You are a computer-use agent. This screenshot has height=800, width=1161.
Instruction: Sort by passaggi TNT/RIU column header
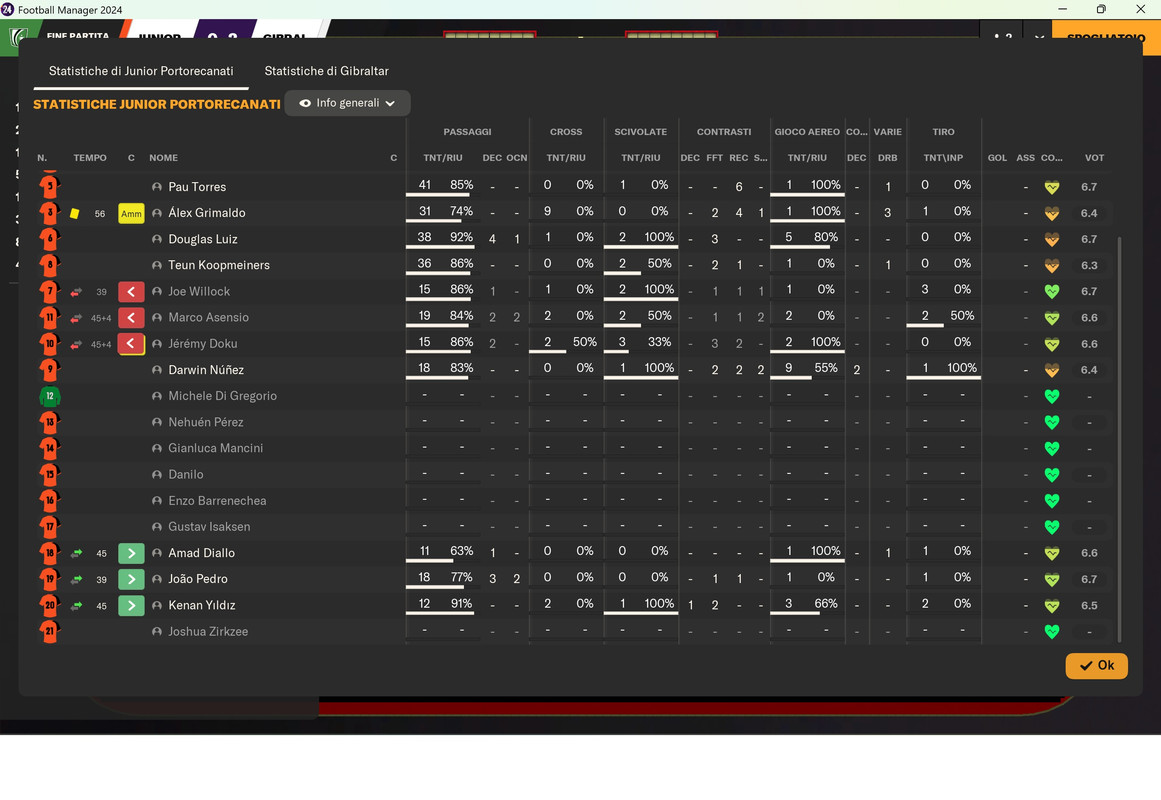443,158
